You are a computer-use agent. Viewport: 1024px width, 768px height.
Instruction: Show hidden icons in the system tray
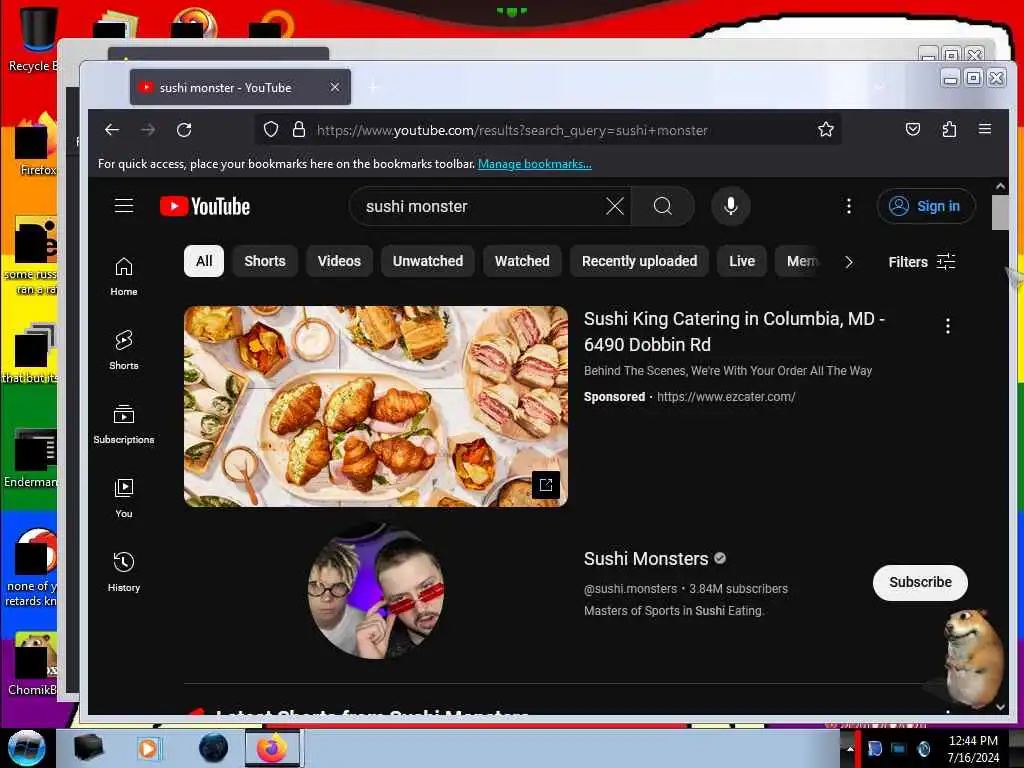click(x=850, y=748)
